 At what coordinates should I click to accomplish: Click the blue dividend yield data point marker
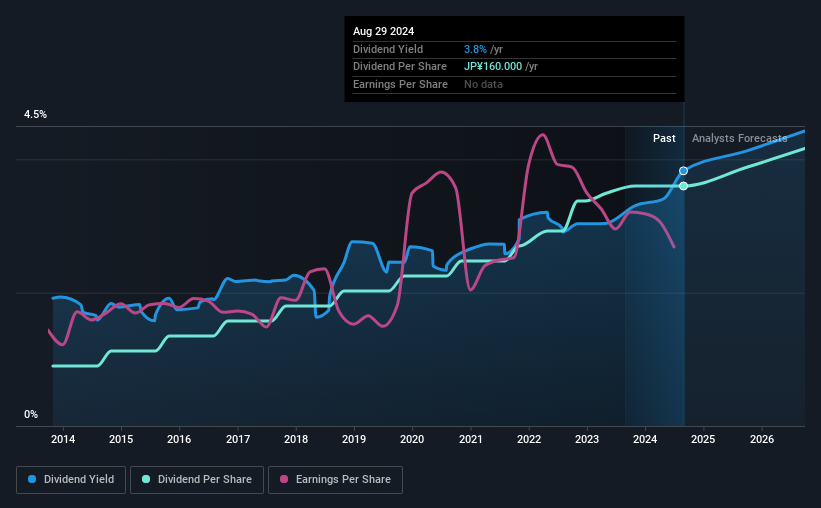click(683, 171)
